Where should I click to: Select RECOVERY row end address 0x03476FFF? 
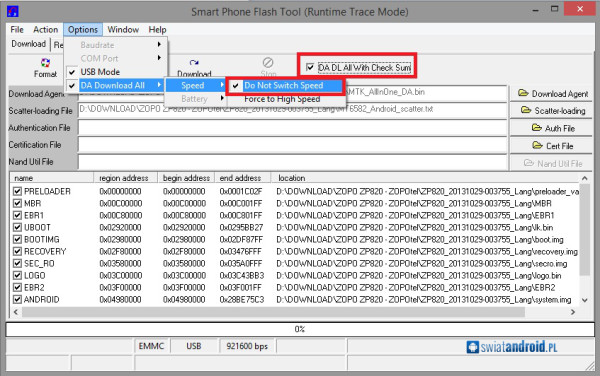click(x=241, y=251)
